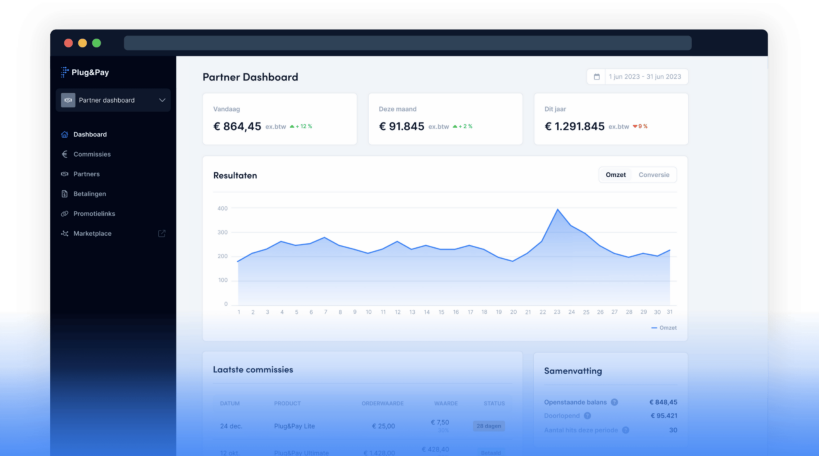The image size is (819, 456).
Task: Switch chart to Omzet view
Action: pyautogui.click(x=616, y=175)
